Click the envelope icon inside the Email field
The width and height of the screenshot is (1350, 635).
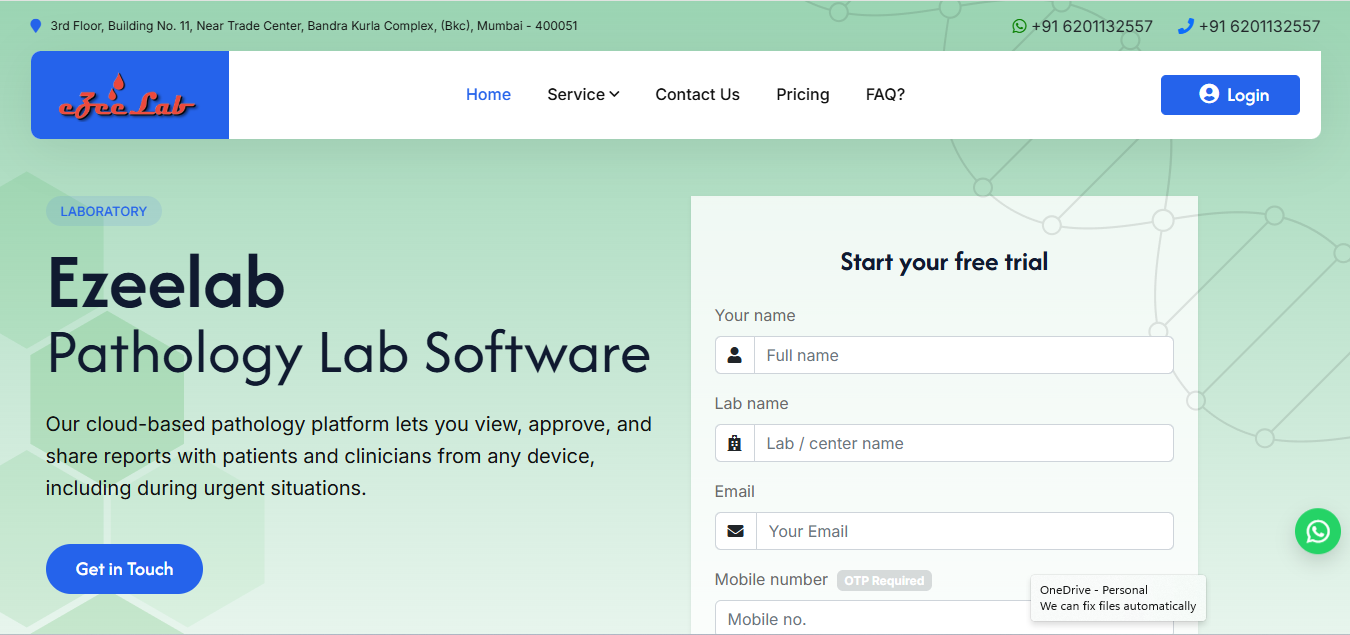pos(734,531)
